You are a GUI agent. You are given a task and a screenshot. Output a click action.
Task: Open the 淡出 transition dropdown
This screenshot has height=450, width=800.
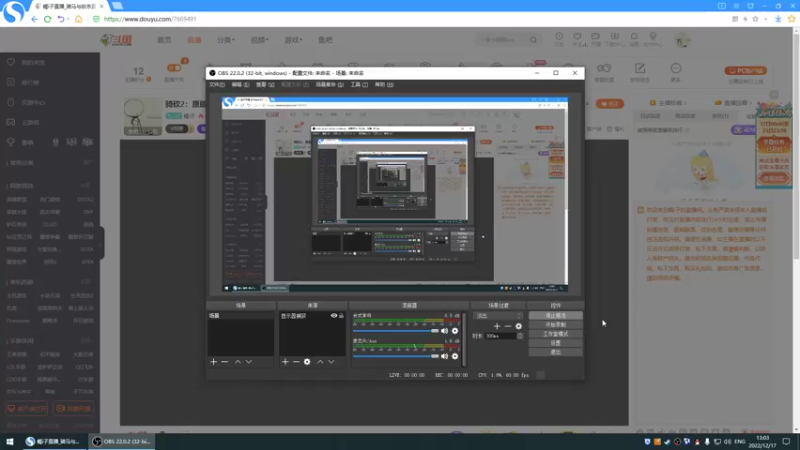click(497, 316)
